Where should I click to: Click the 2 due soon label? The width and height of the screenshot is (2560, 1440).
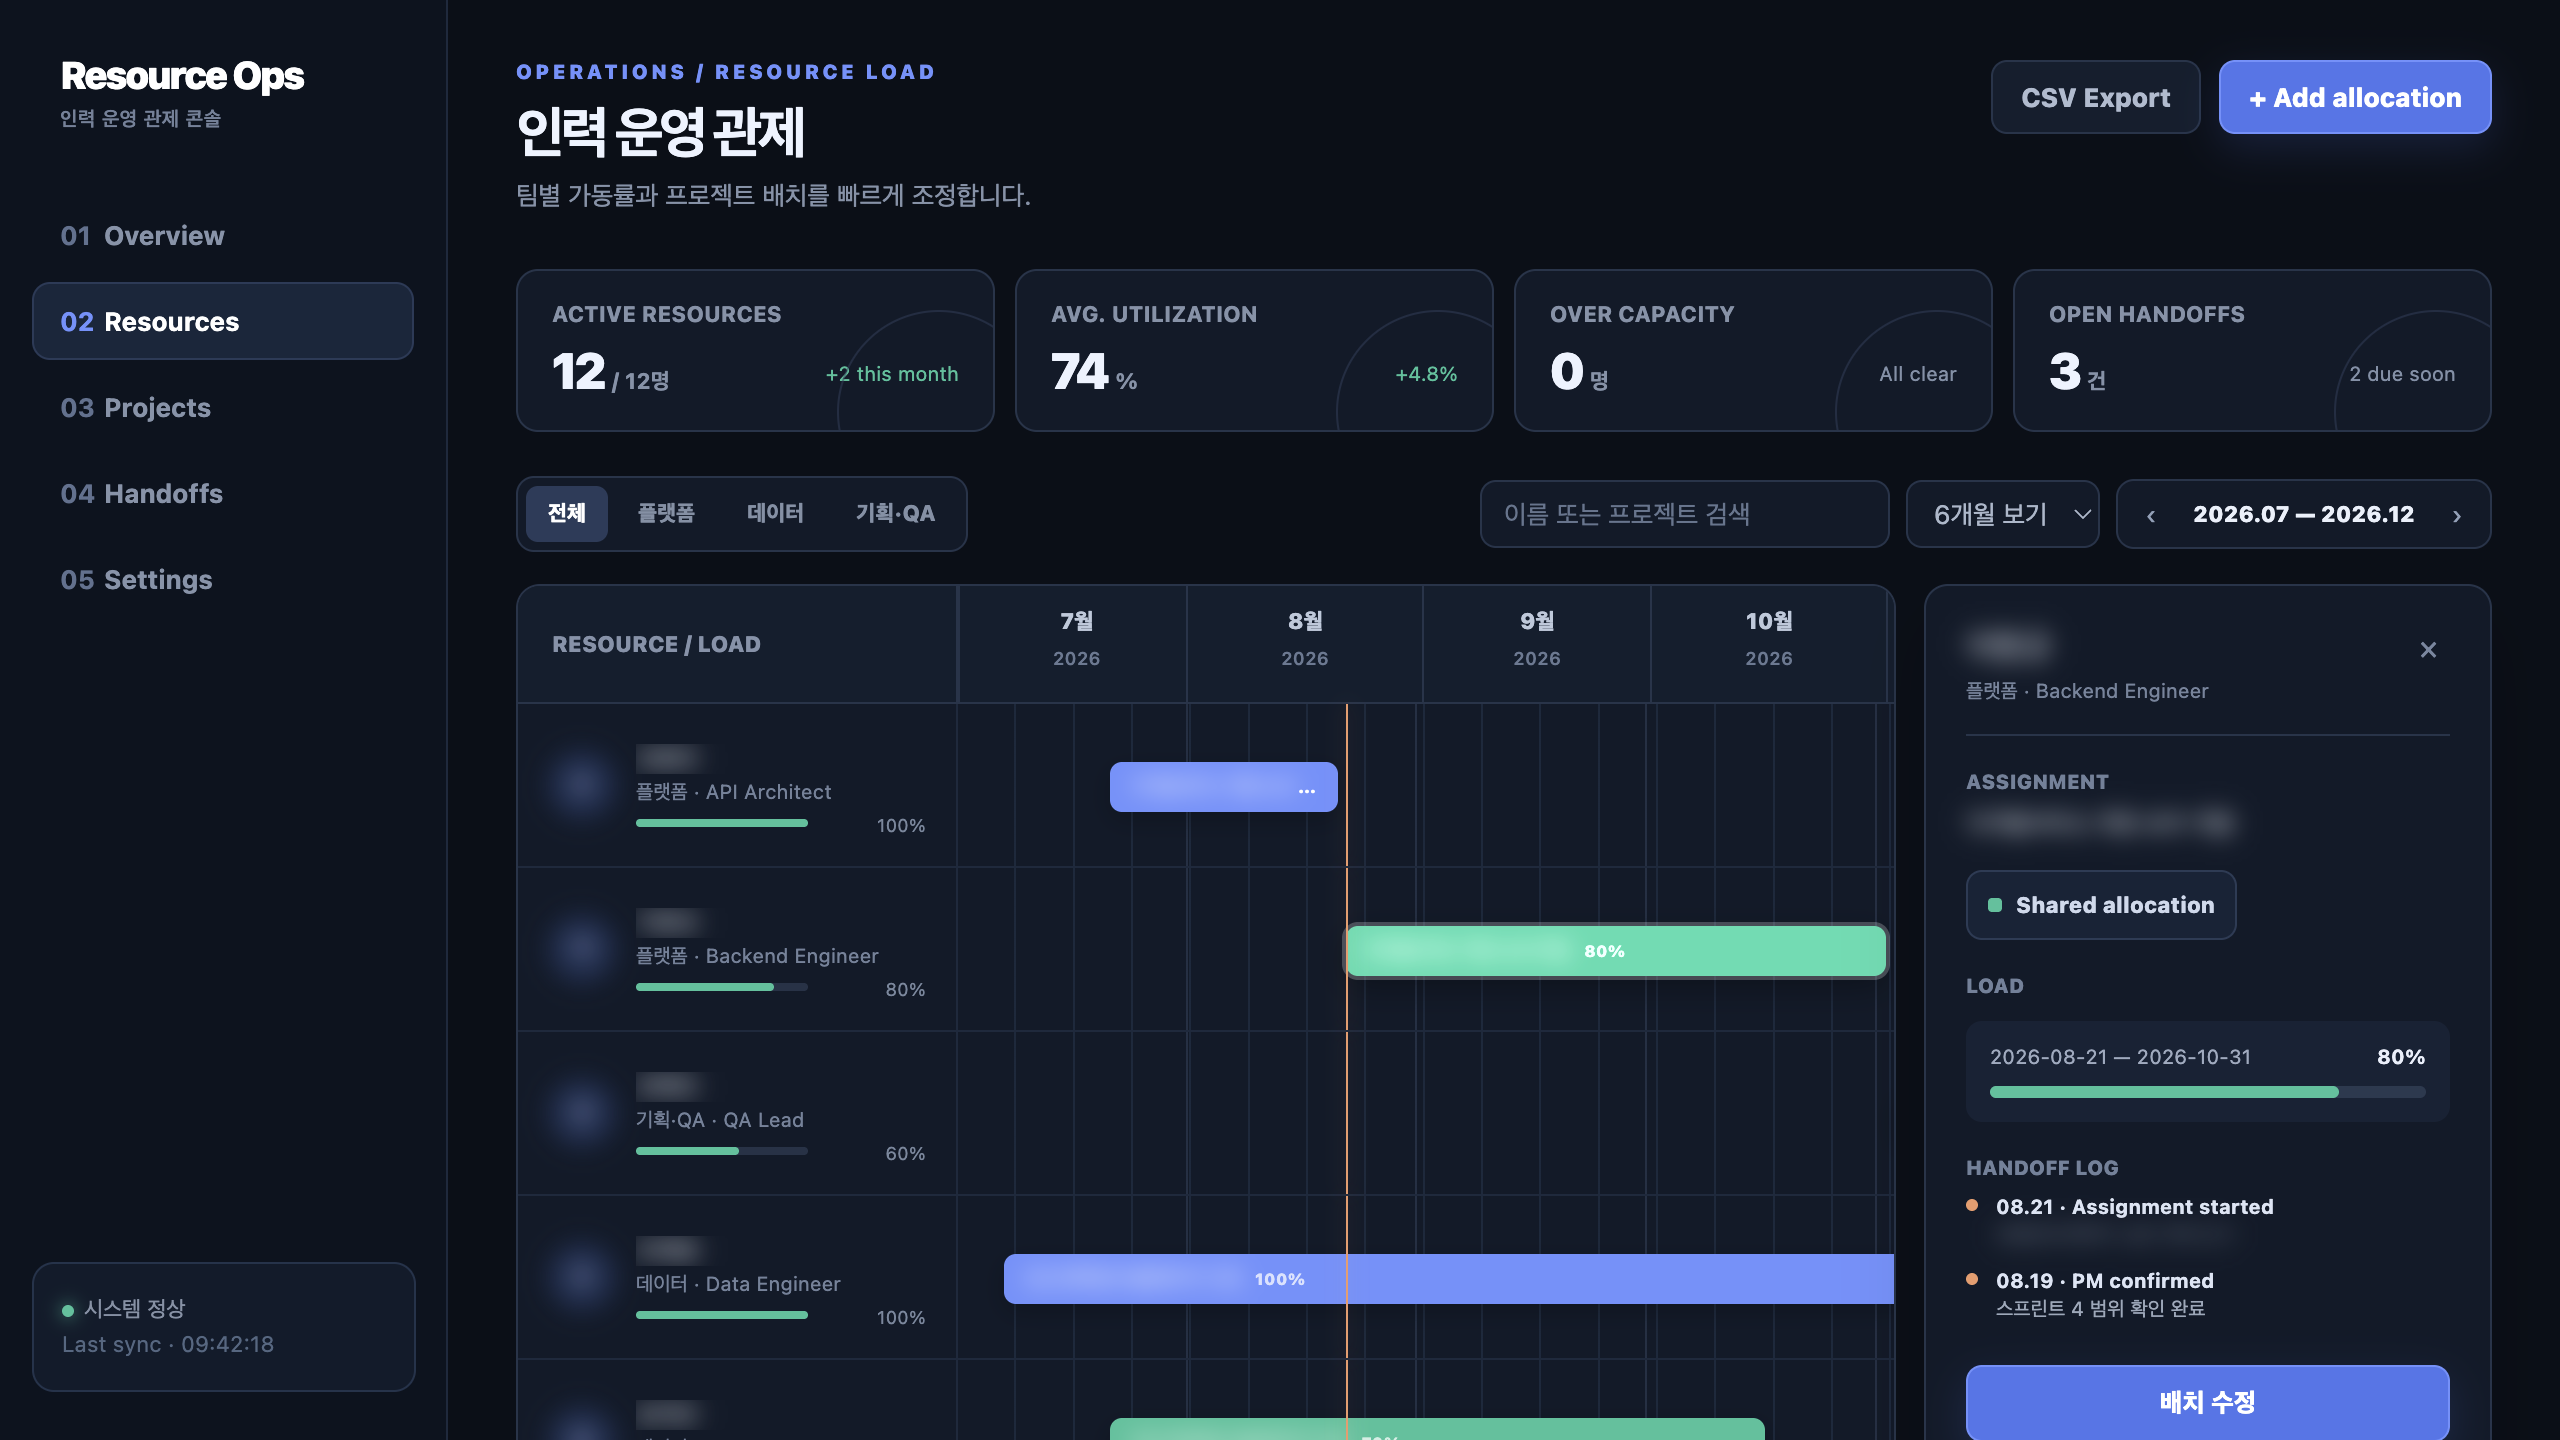coord(2402,374)
